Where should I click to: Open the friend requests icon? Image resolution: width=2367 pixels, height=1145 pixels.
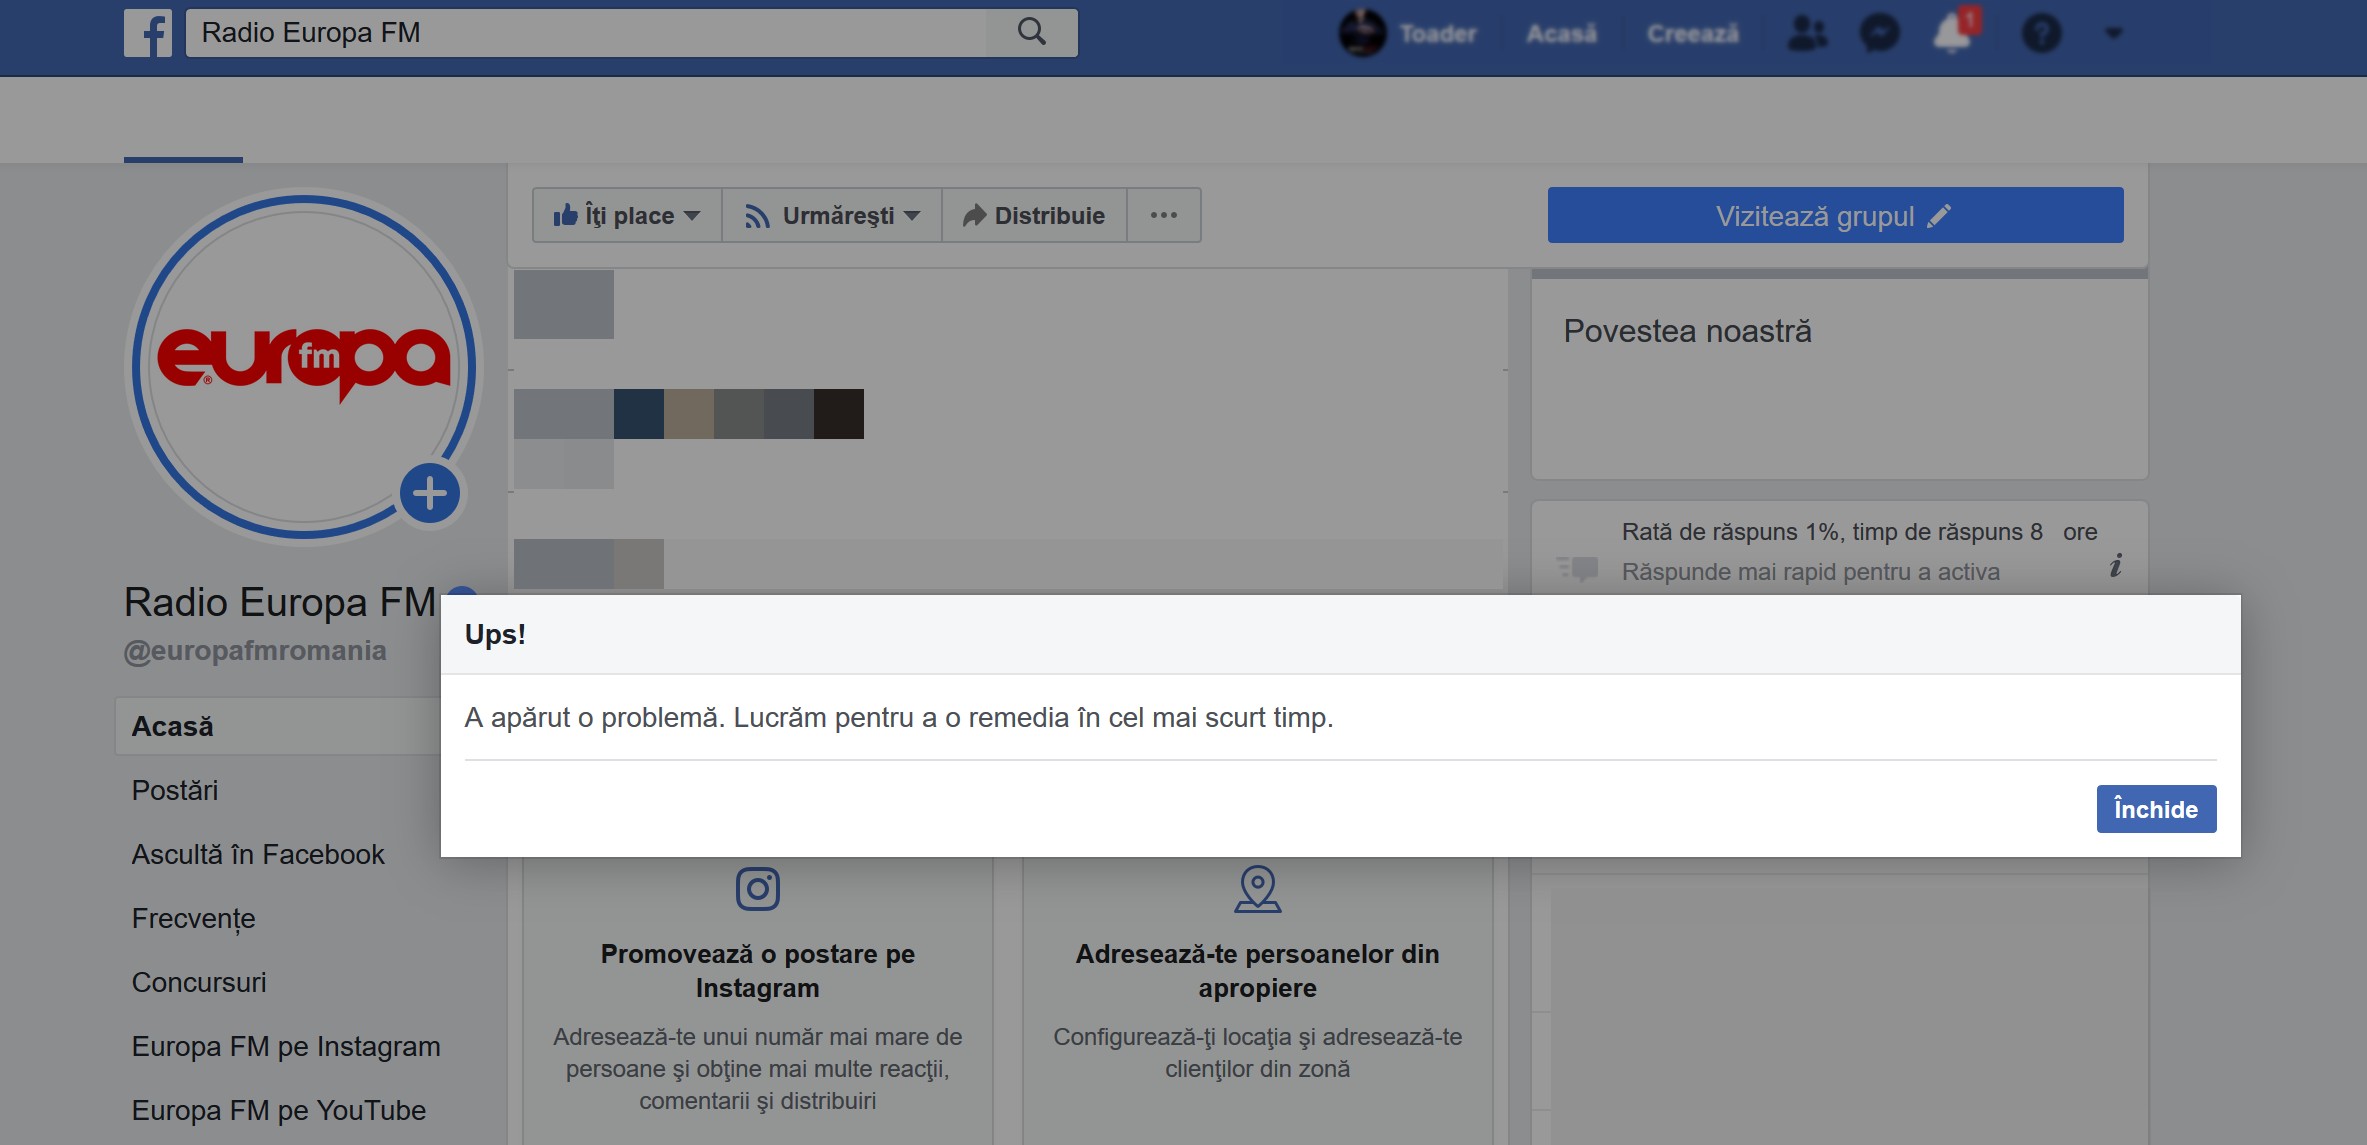coord(1806,33)
